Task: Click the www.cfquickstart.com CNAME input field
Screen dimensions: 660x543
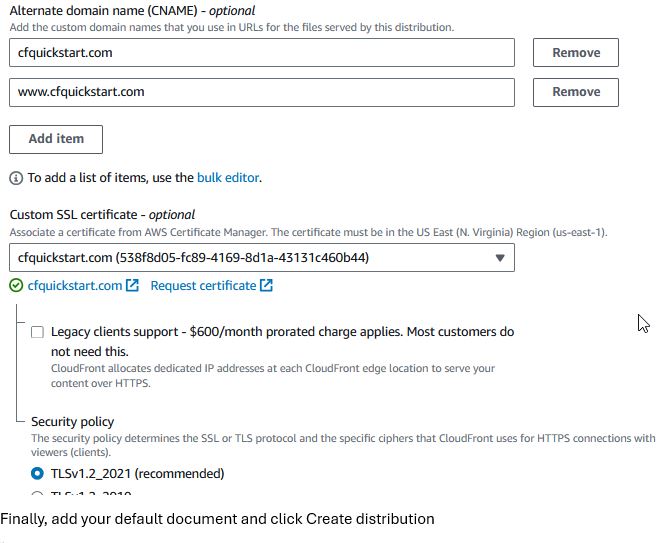Action: pyautogui.click(x=262, y=92)
